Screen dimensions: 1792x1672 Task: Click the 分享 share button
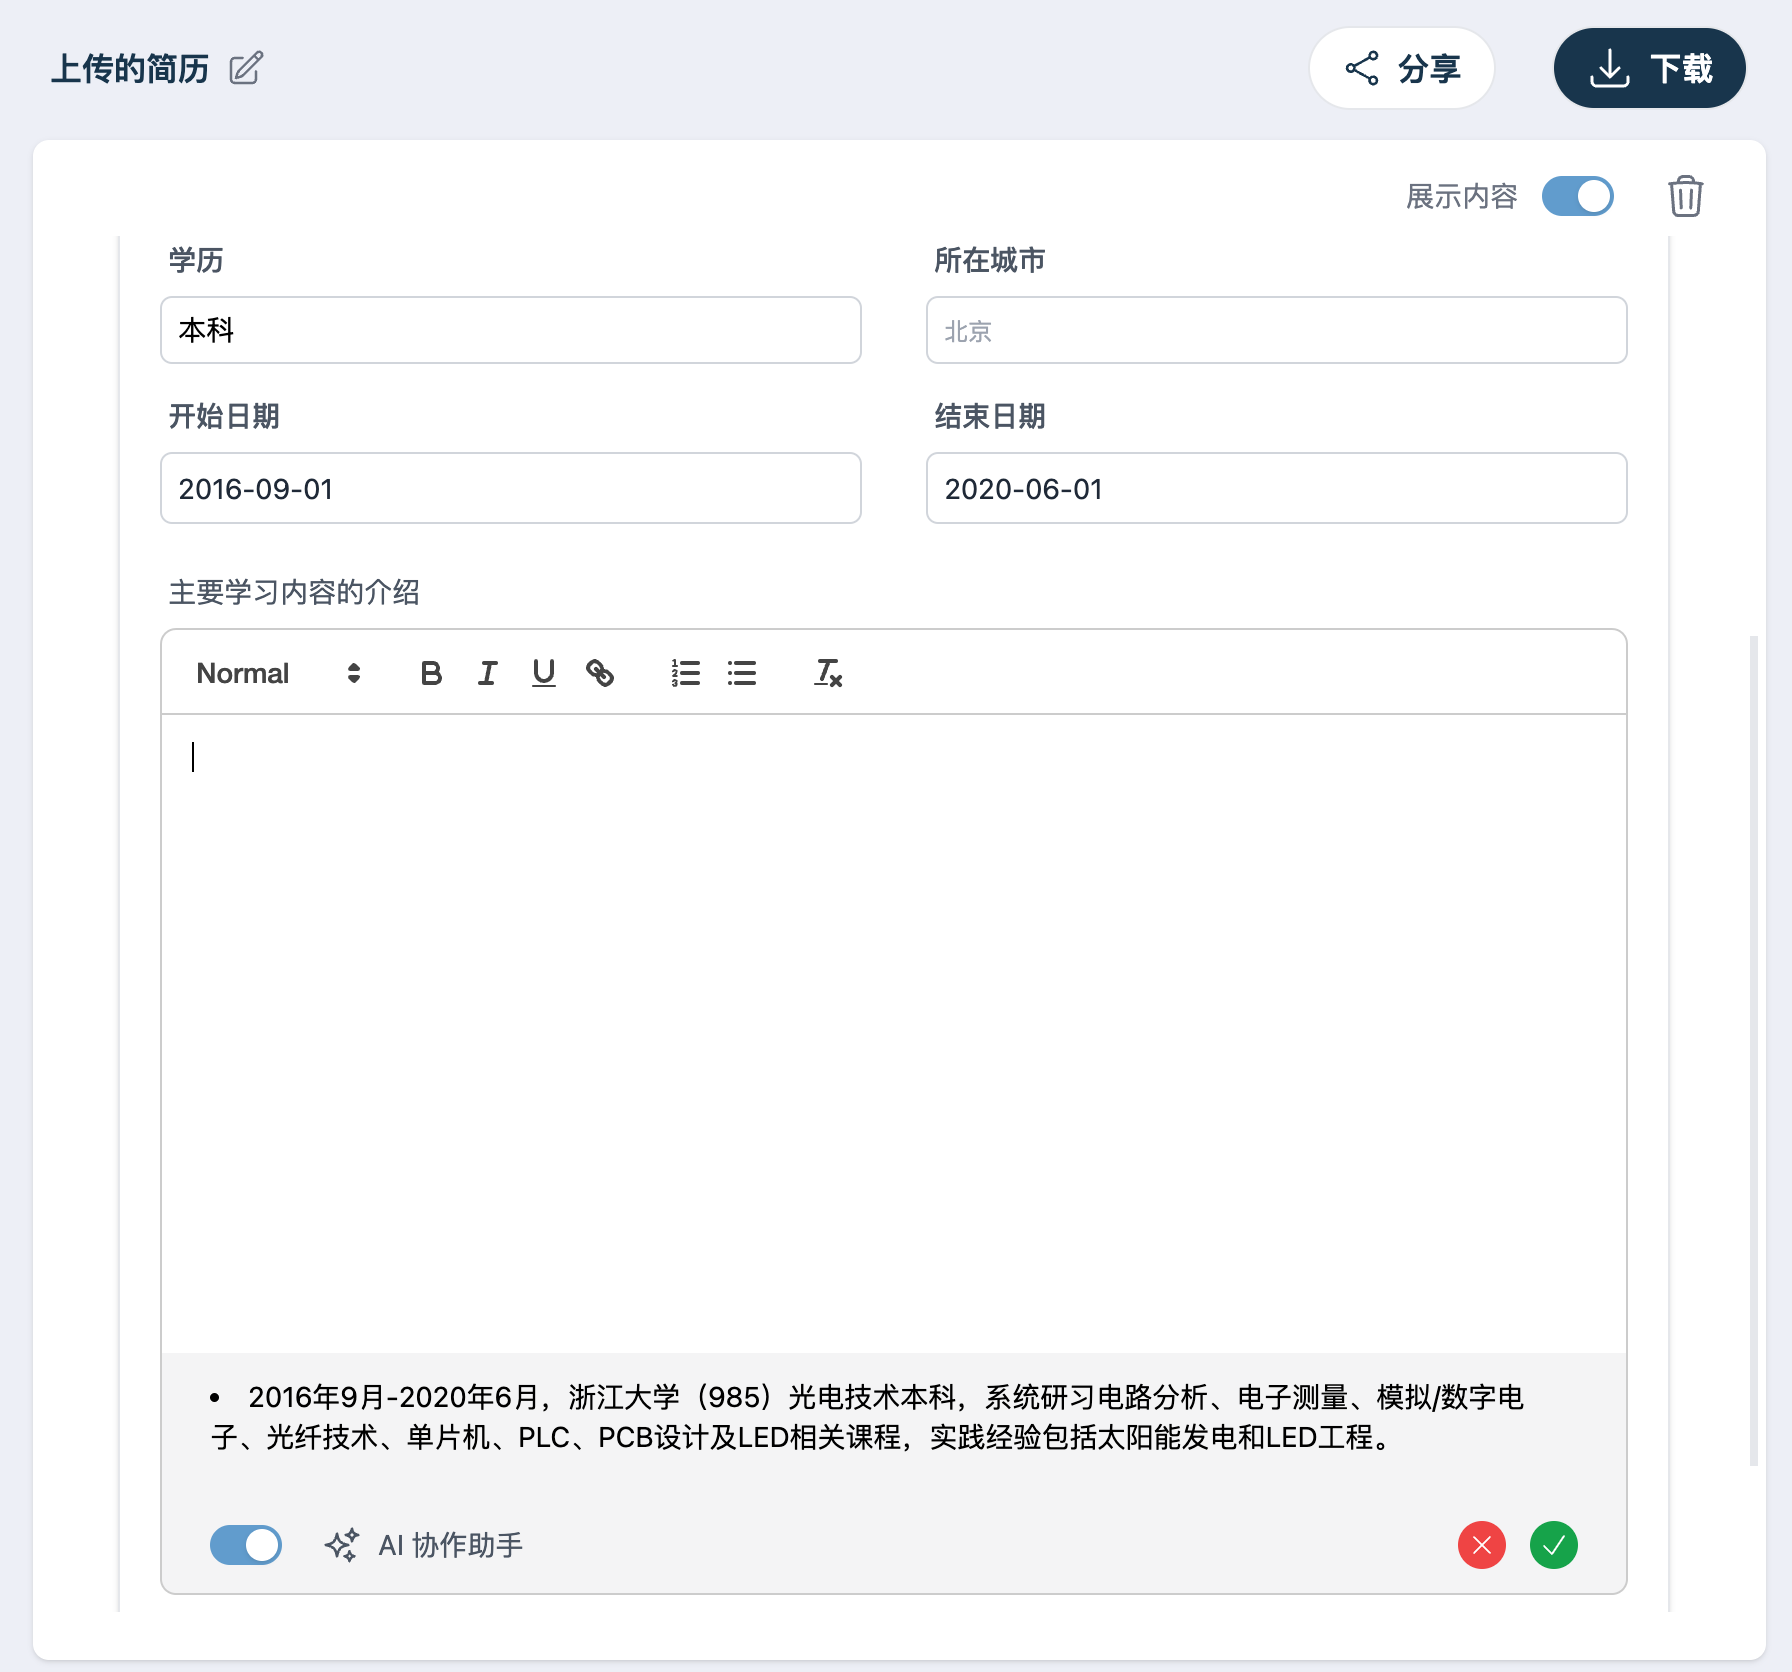(1401, 68)
